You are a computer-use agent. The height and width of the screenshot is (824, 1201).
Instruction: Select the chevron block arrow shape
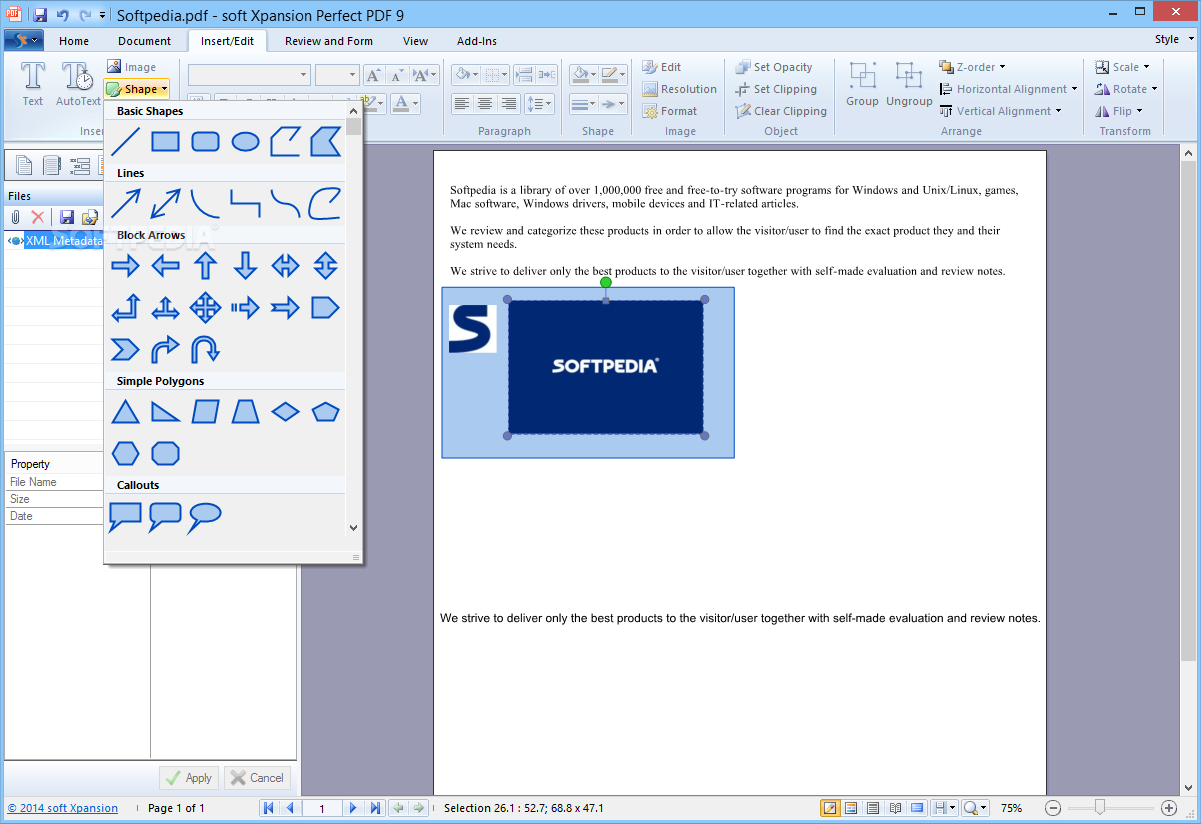coord(125,350)
